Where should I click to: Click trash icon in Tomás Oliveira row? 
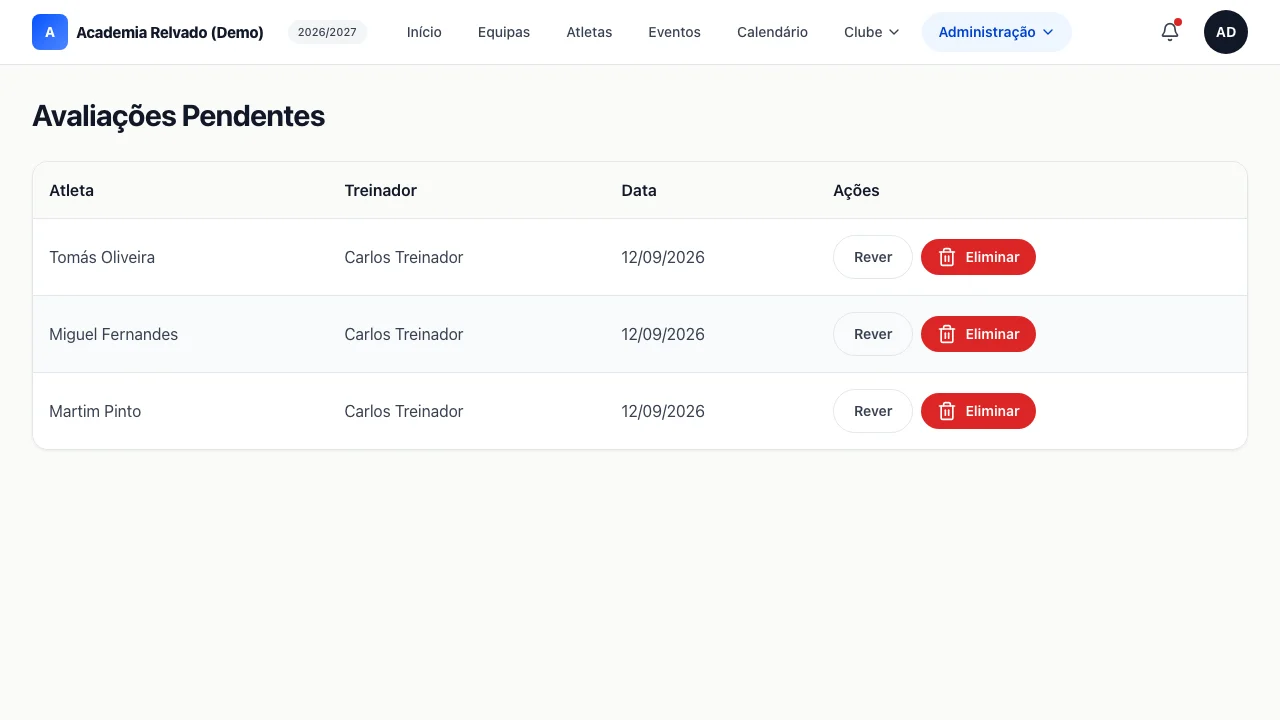(947, 257)
